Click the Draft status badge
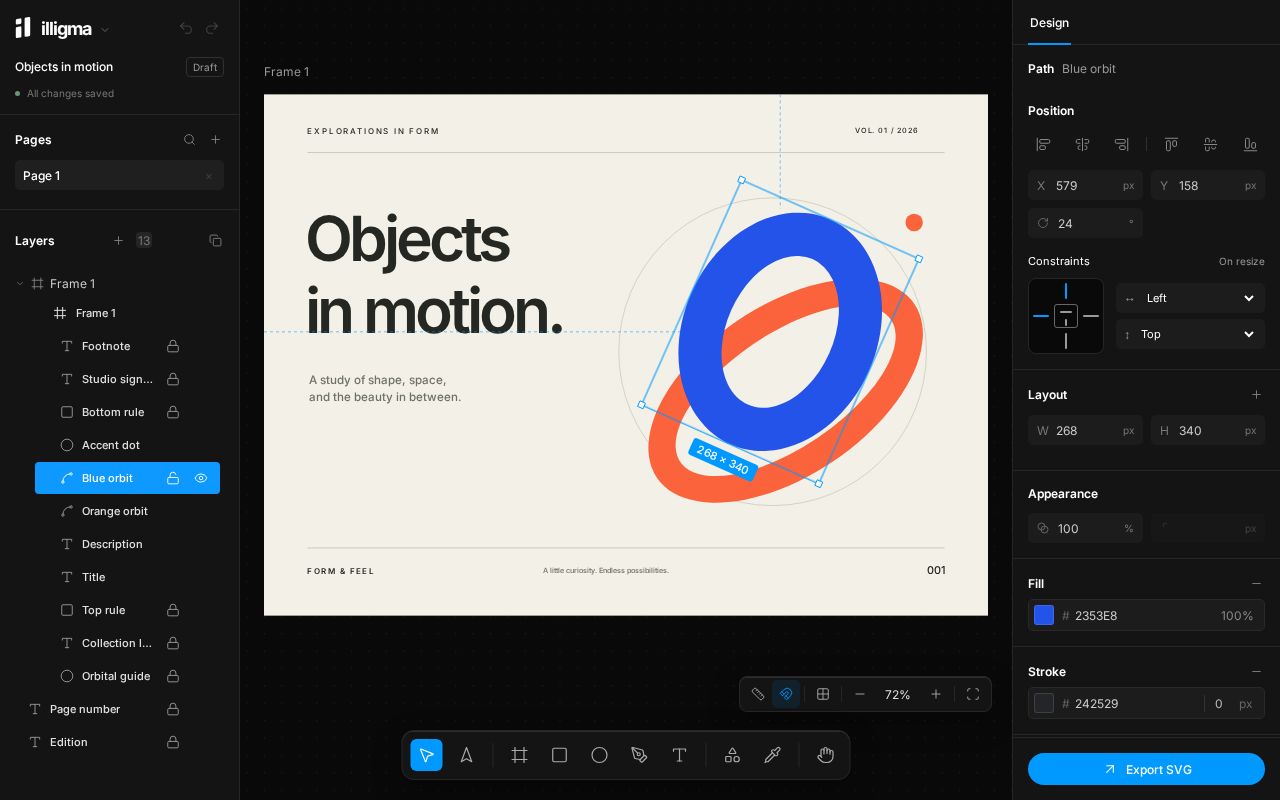This screenshot has height=800, width=1280. [205, 67]
